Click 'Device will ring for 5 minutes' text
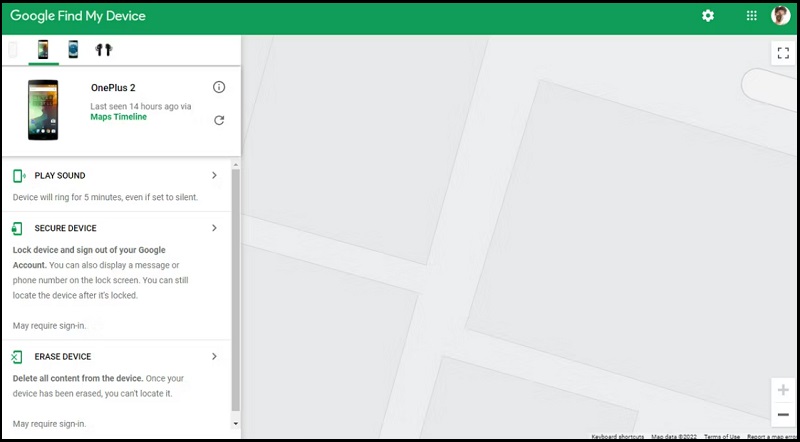The width and height of the screenshot is (800, 442). point(105,197)
